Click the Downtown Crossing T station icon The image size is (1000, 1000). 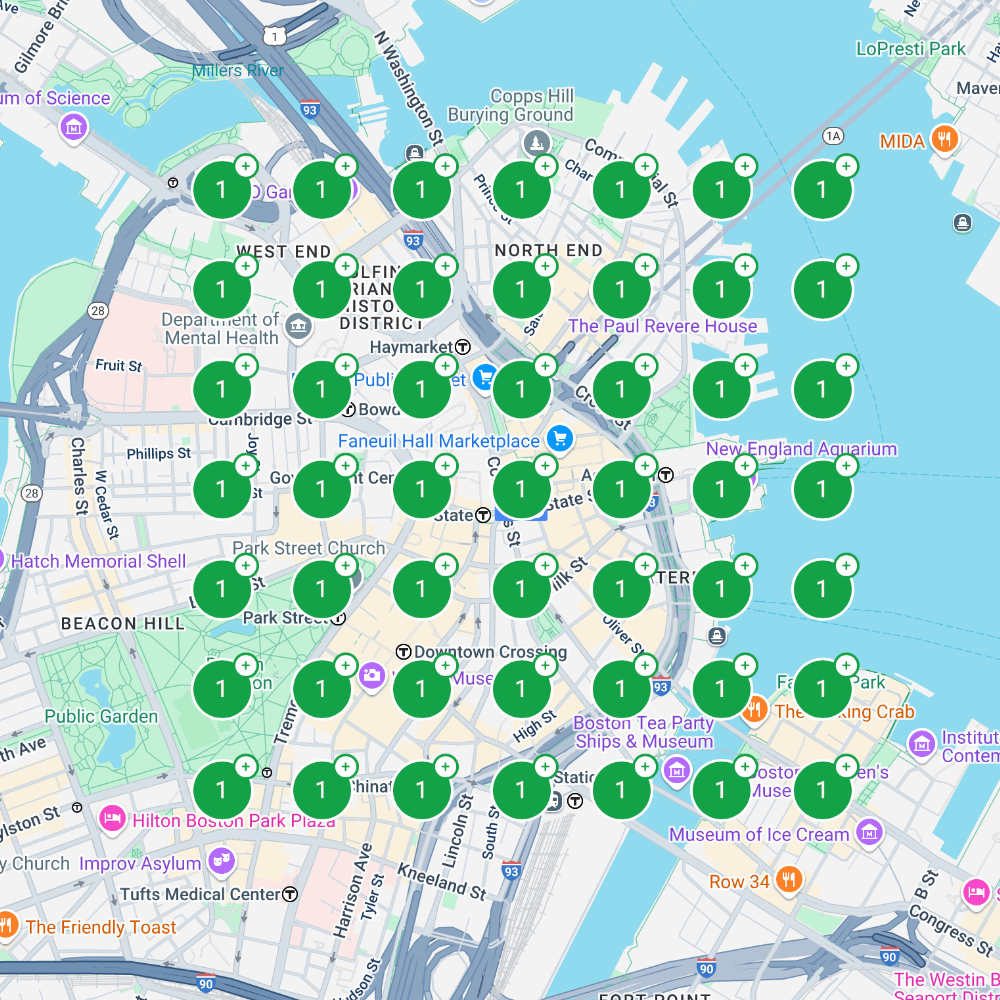403,652
